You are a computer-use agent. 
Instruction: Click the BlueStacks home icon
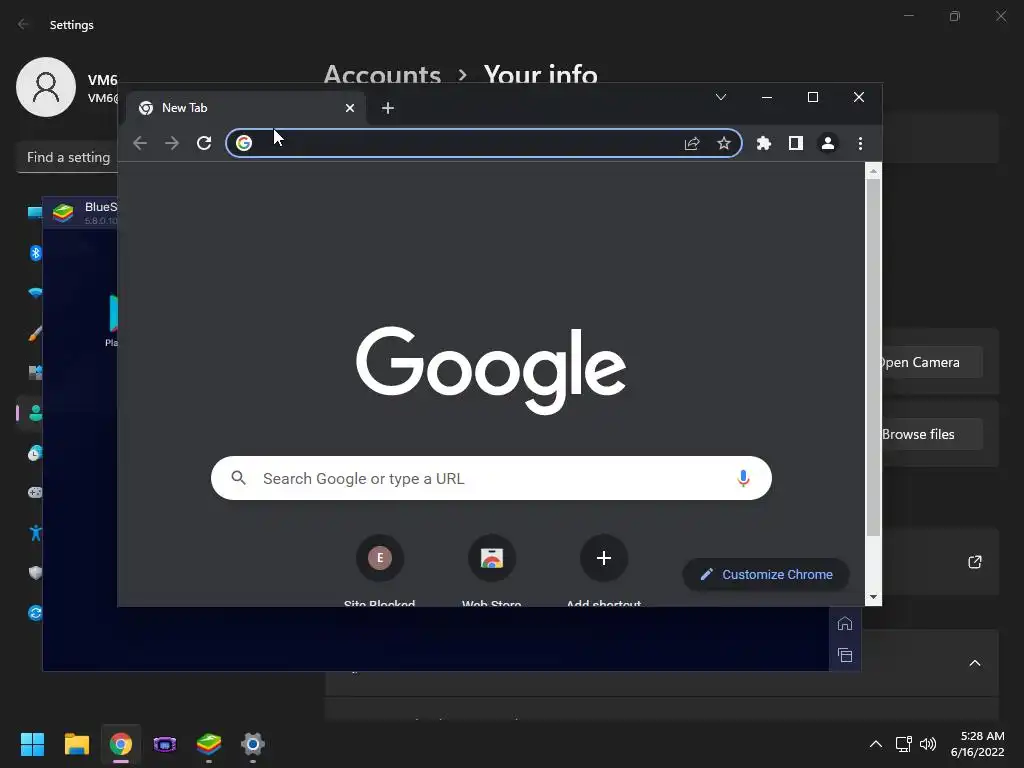pyautogui.click(x=845, y=624)
